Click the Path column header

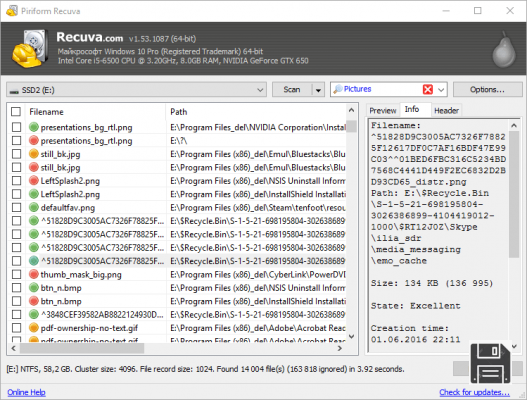(256, 112)
